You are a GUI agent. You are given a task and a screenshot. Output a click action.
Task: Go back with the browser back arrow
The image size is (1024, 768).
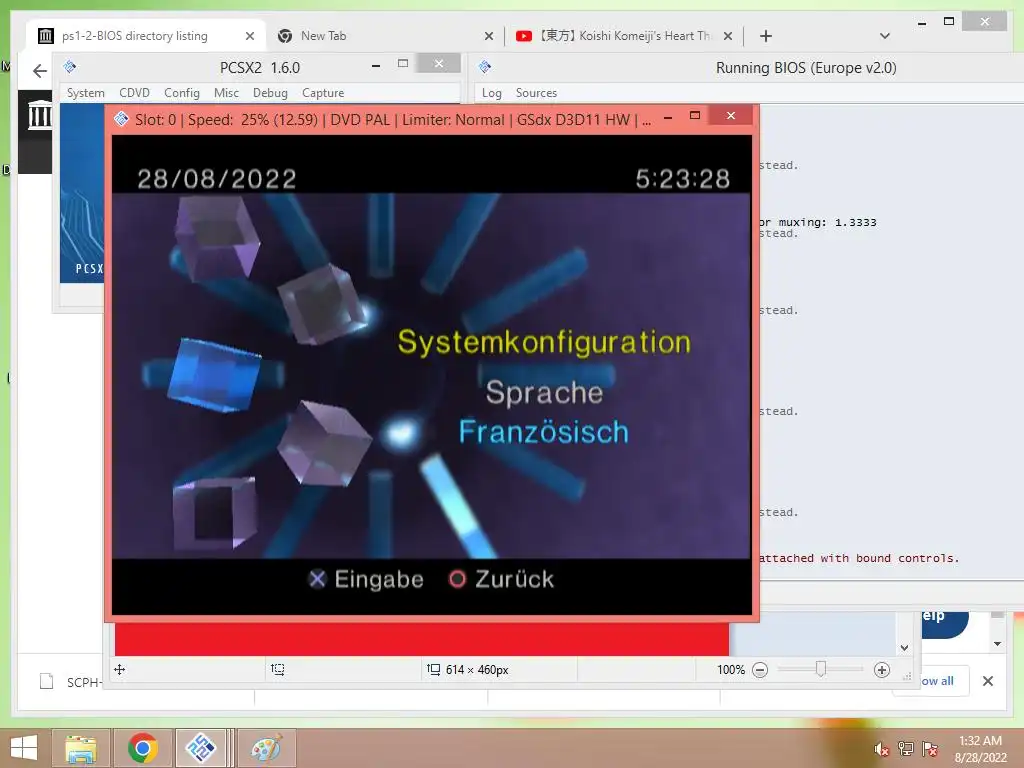tap(40, 71)
